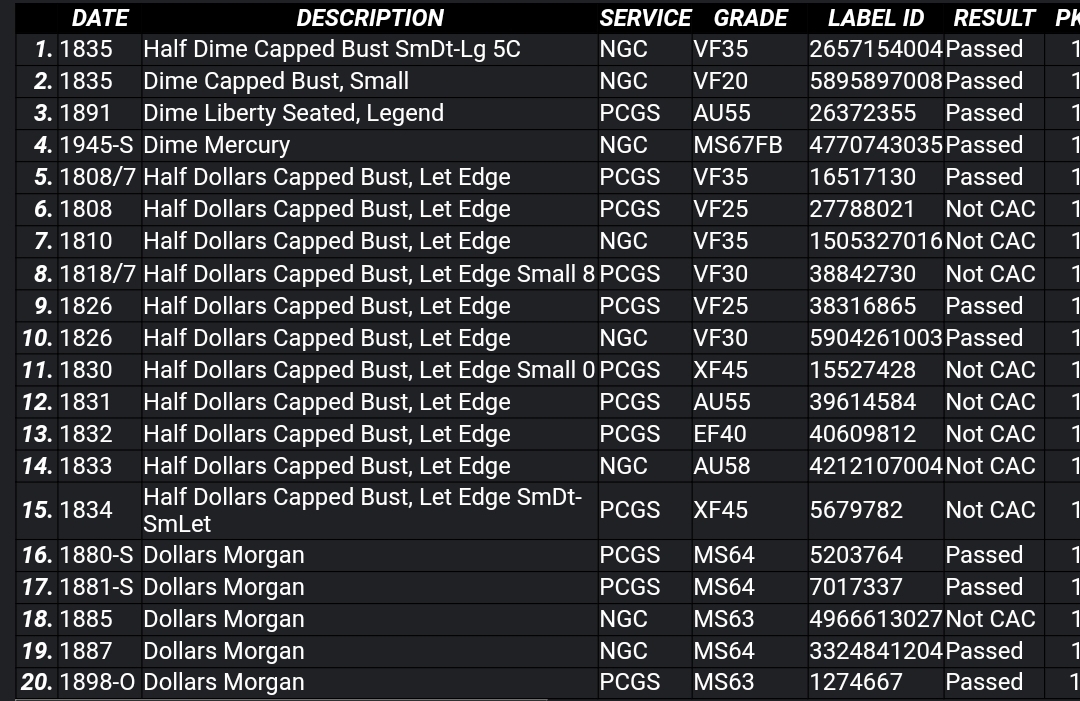Viewport: 1080px width, 701px height.
Task: Select the AU58 grade in row 14
Action: [x=721, y=465]
